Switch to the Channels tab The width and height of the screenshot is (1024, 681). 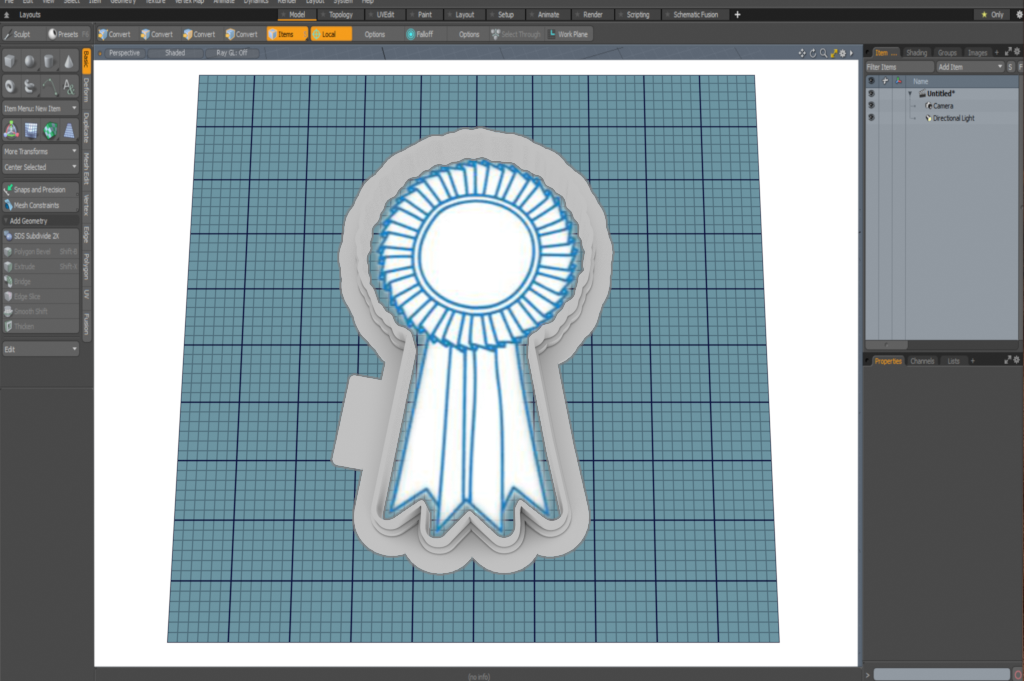[922, 360]
